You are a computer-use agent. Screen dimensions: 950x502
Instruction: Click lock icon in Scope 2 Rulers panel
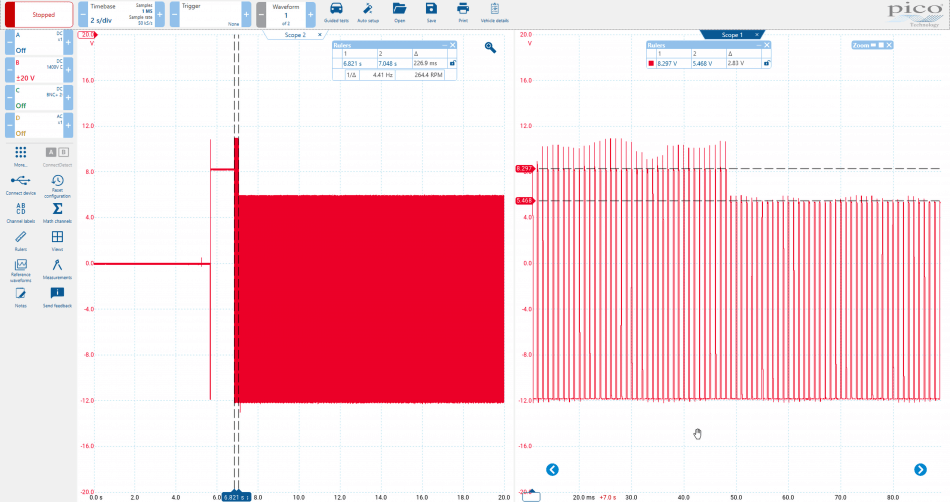click(x=452, y=63)
